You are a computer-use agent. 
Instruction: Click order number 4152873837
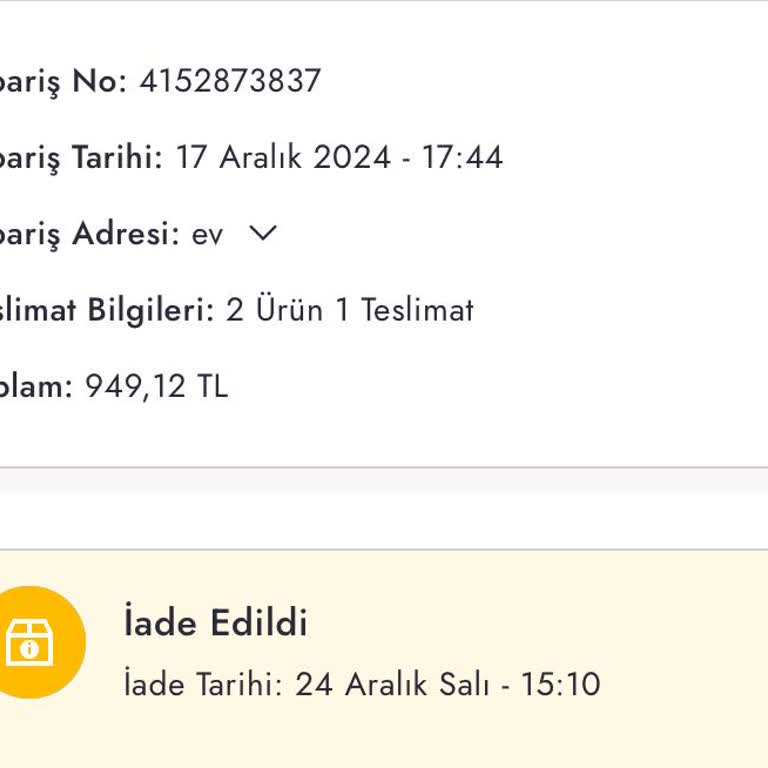230,81
